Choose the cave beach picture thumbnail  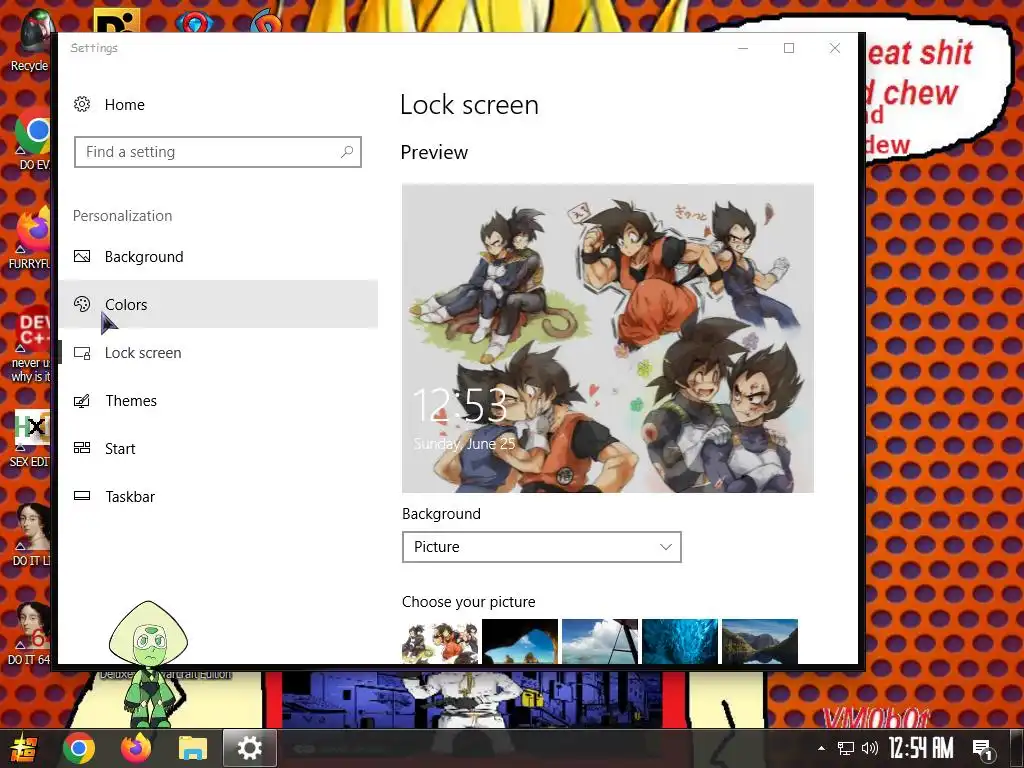pyautogui.click(x=520, y=641)
